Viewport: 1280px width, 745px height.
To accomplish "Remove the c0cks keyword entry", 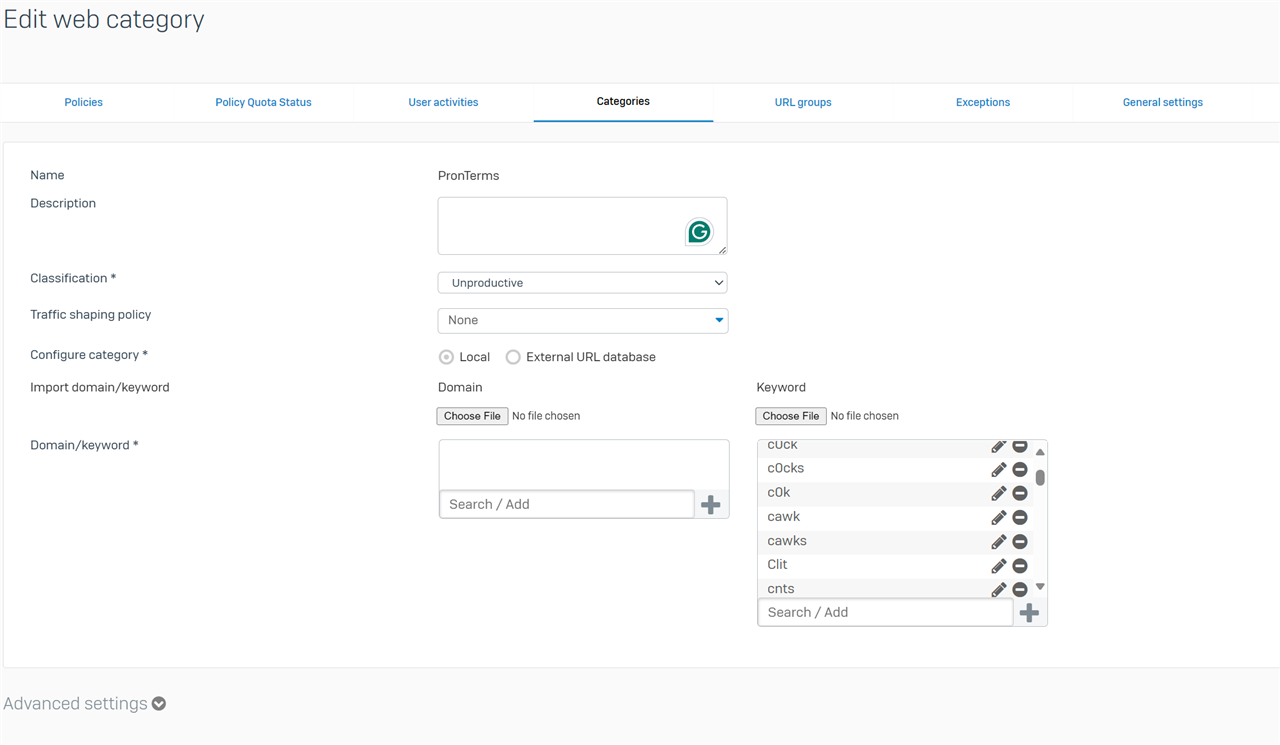I will pos(1020,469).
